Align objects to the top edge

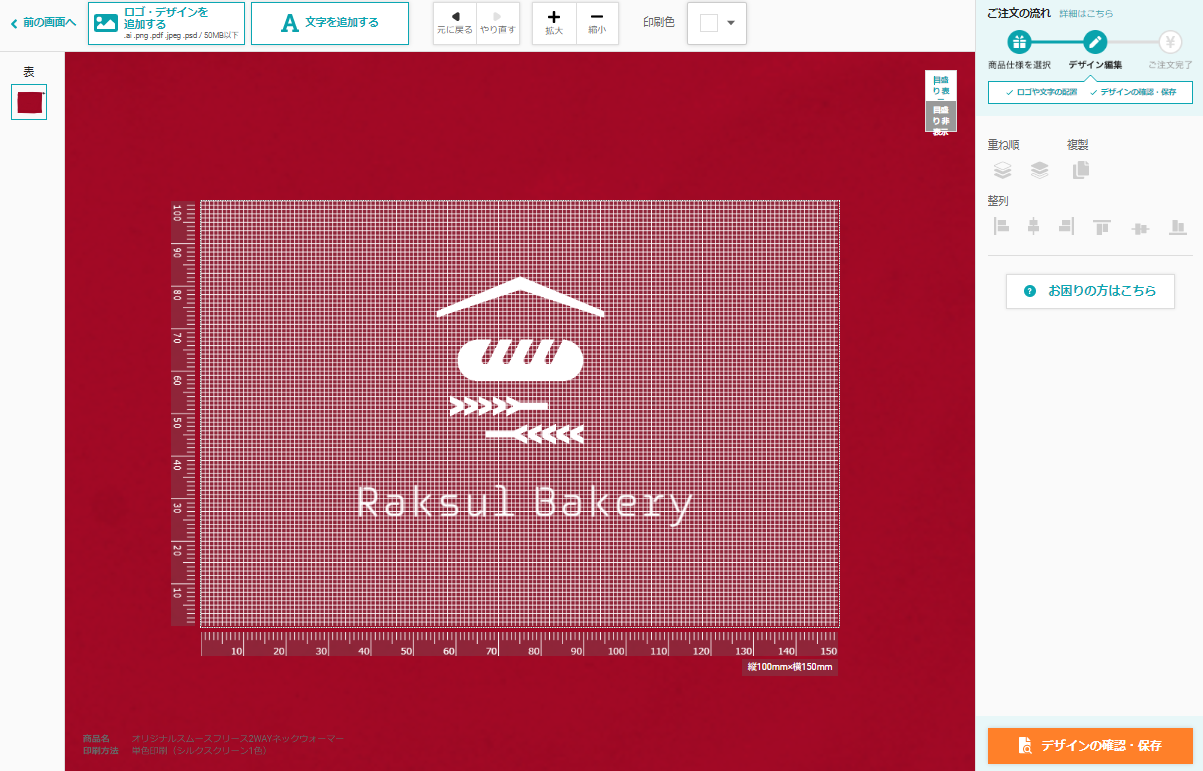point(1102,227)
